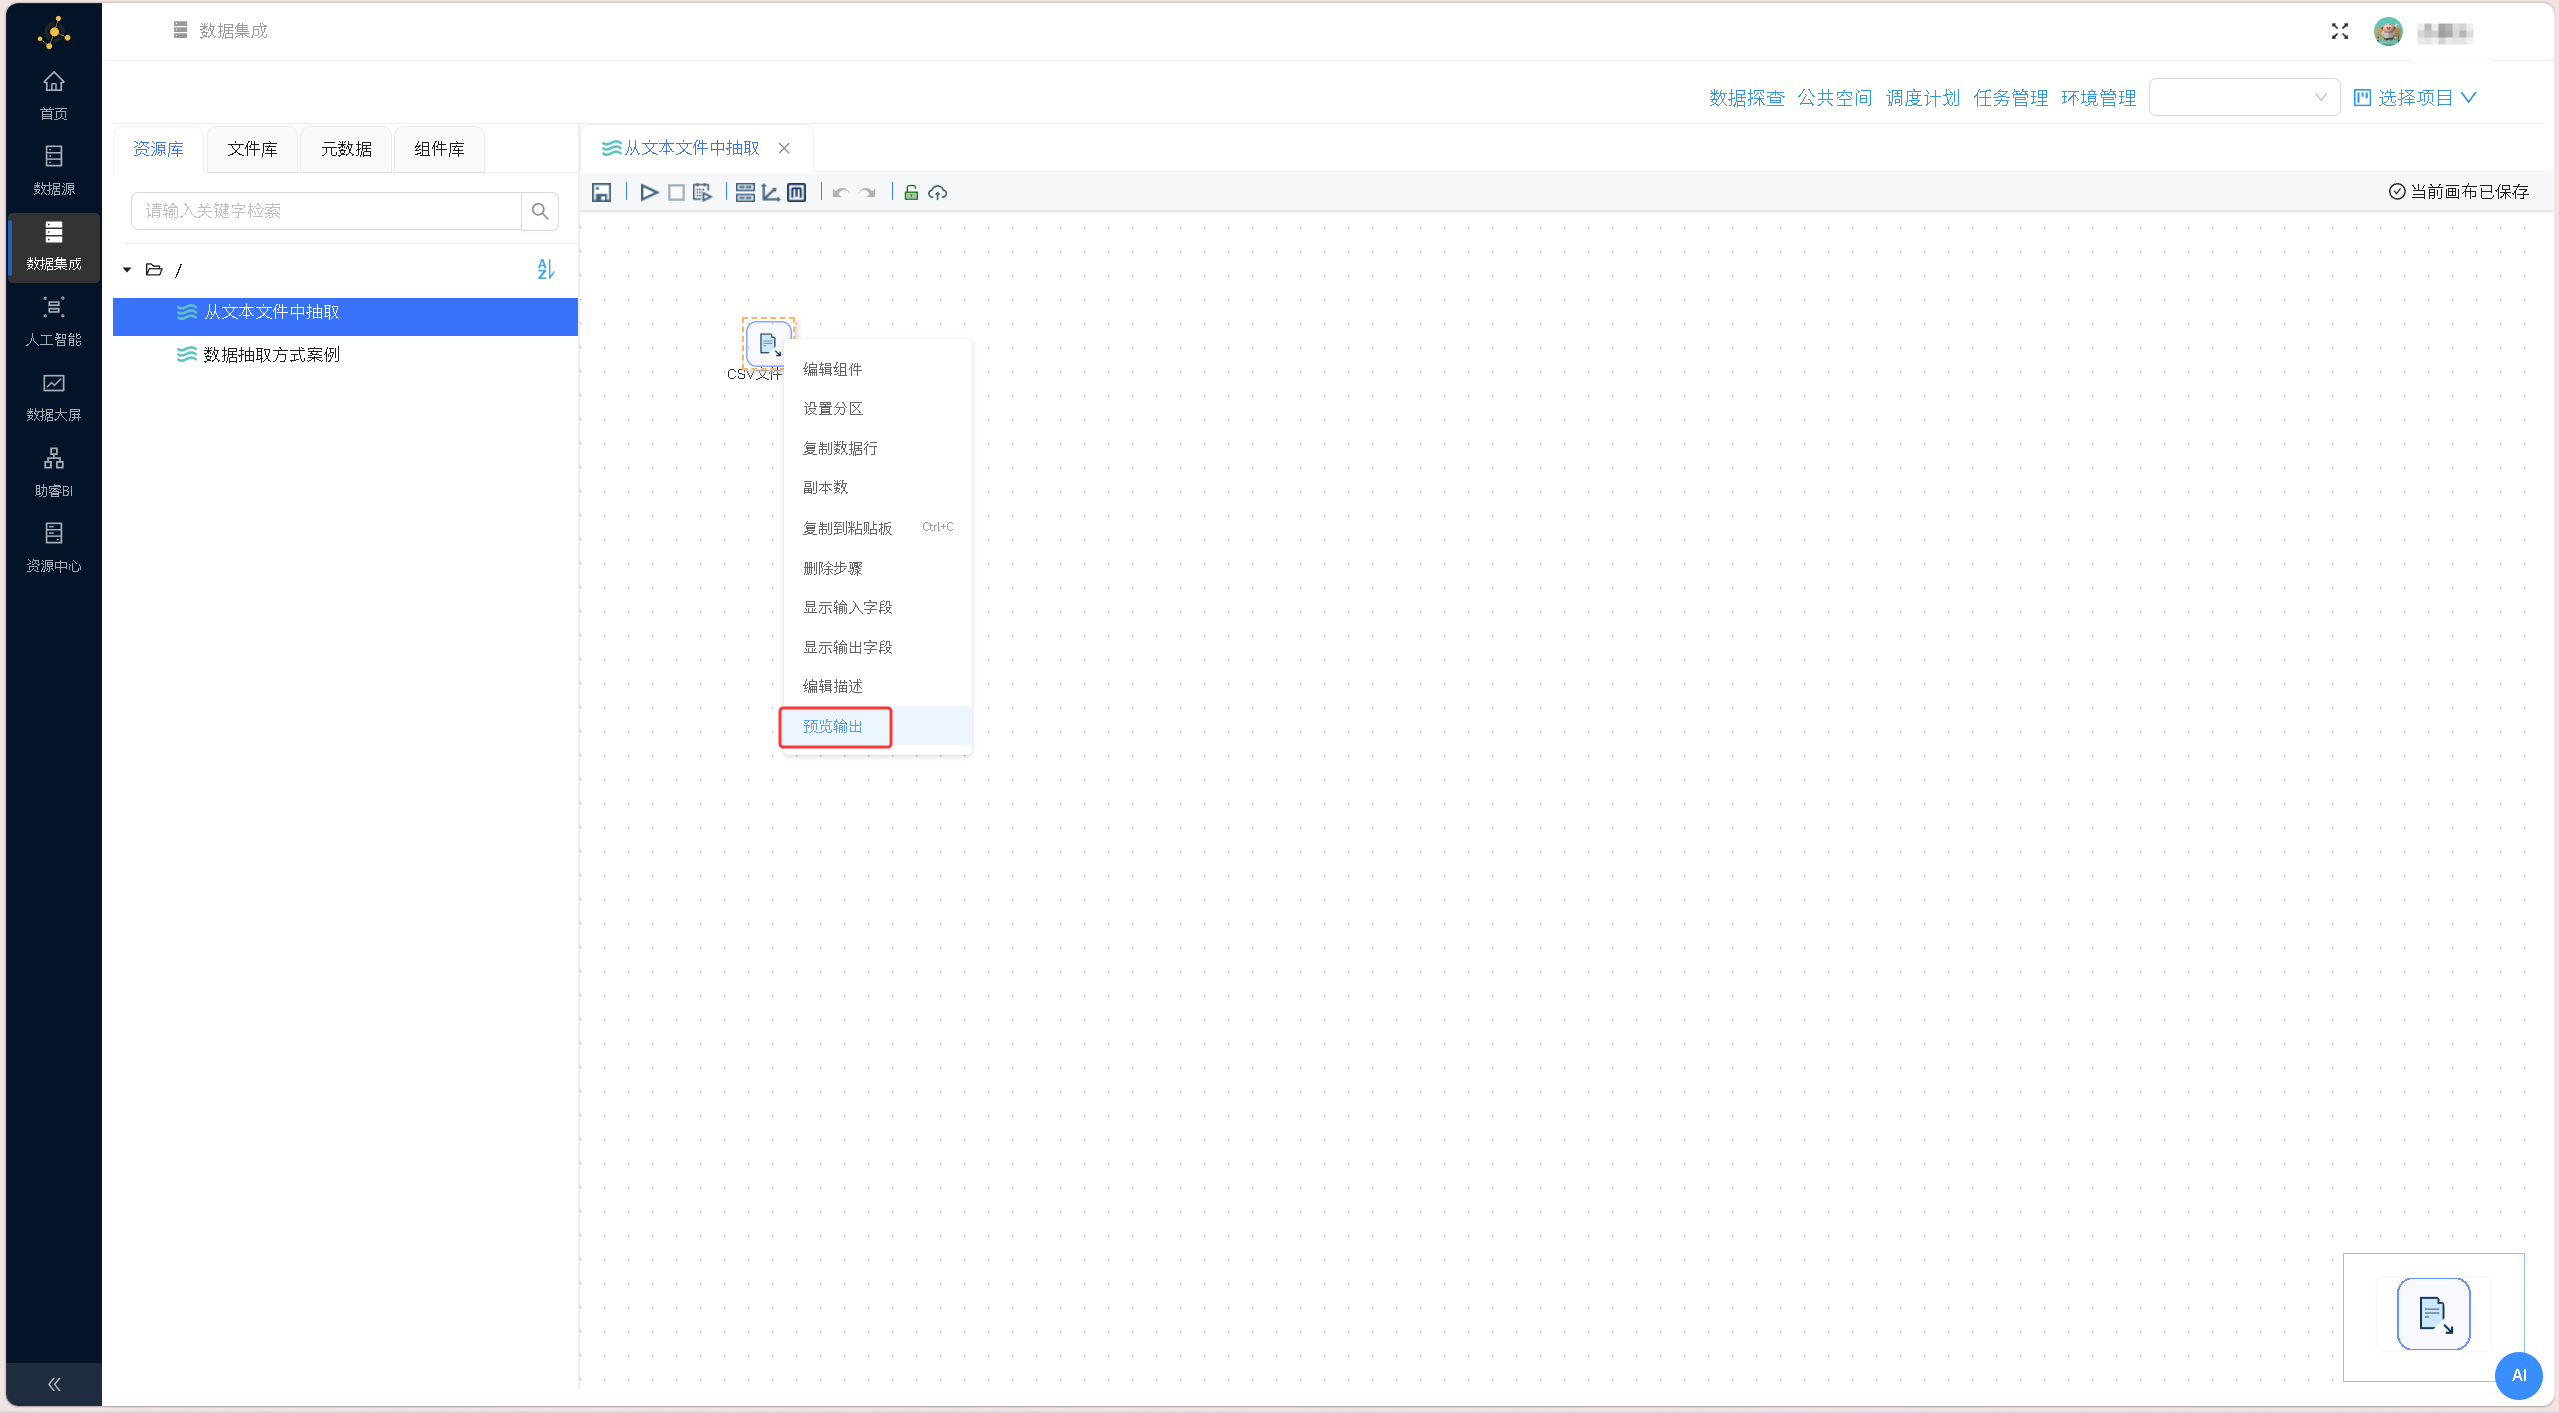Click the cloud upload icon
Image resolution: width=2559 pixels, height=1413 pixels.
point(937,193)
